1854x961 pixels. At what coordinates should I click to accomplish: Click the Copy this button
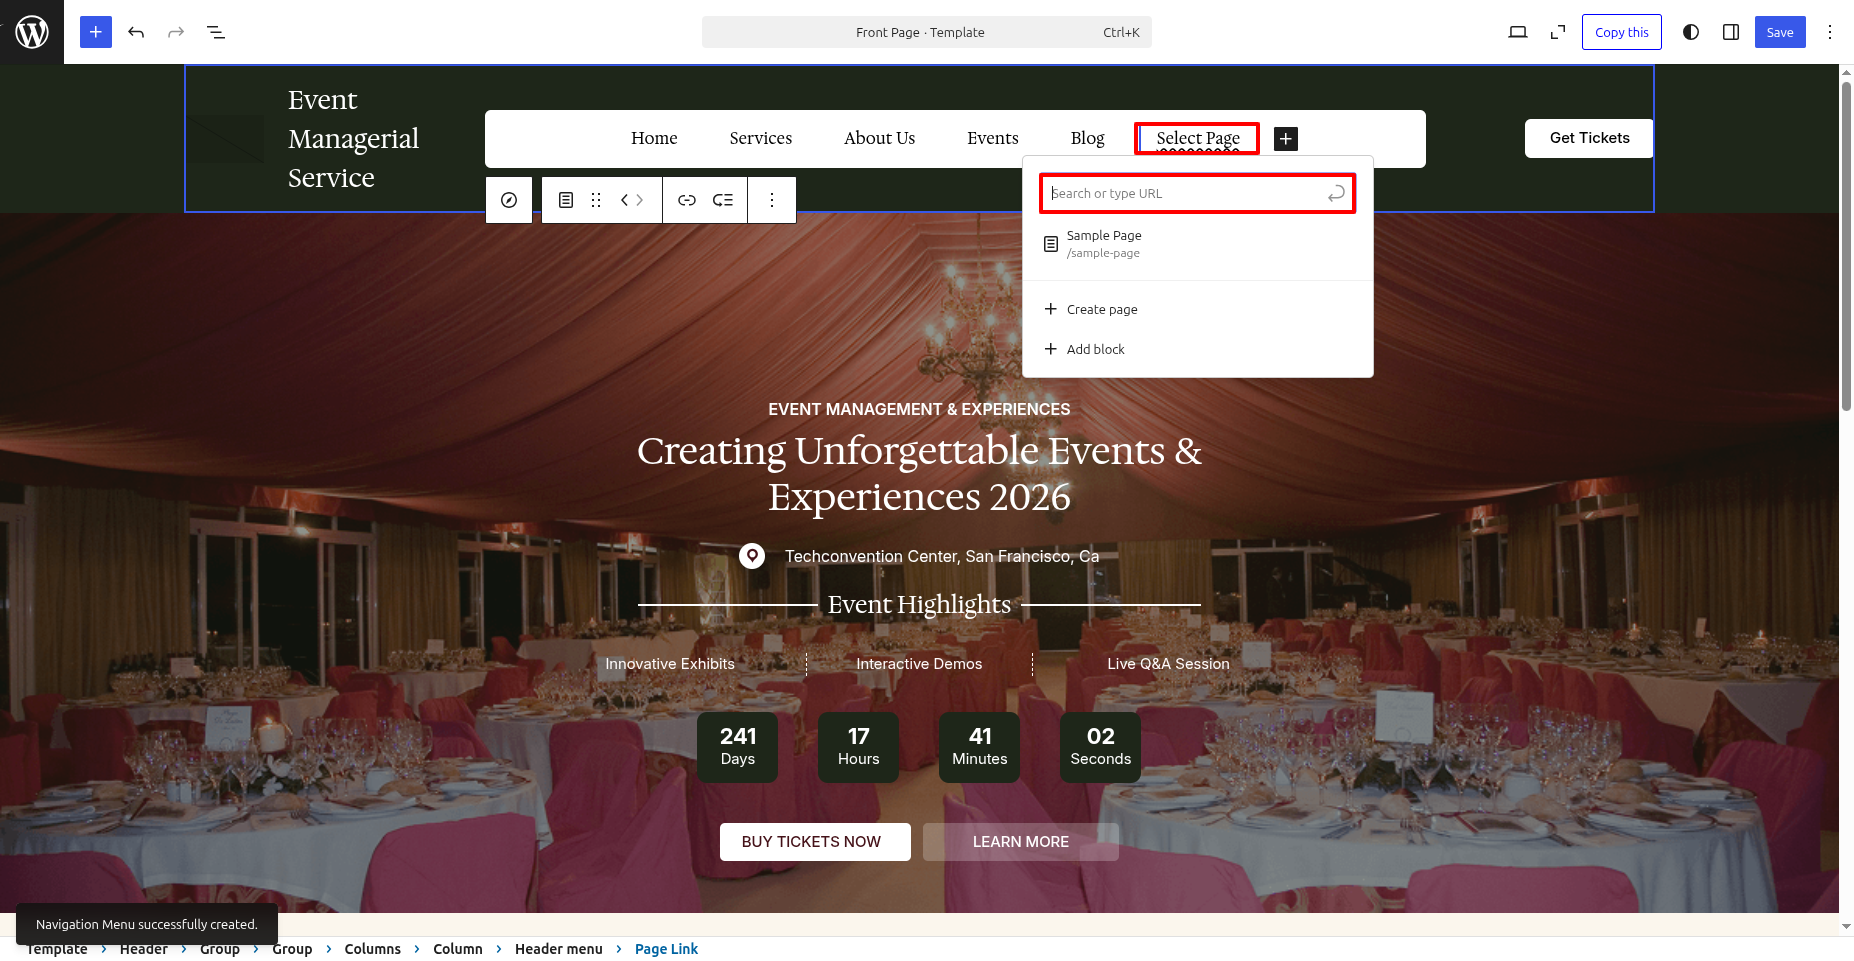coord(1621,32)
